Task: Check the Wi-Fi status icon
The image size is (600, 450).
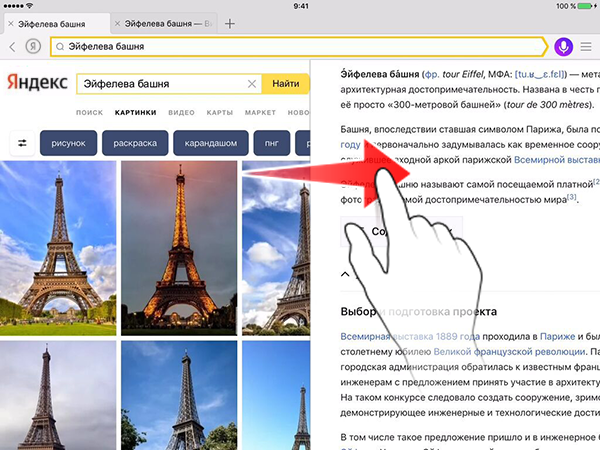Action: pyautogui.click(x=29, y=6)
